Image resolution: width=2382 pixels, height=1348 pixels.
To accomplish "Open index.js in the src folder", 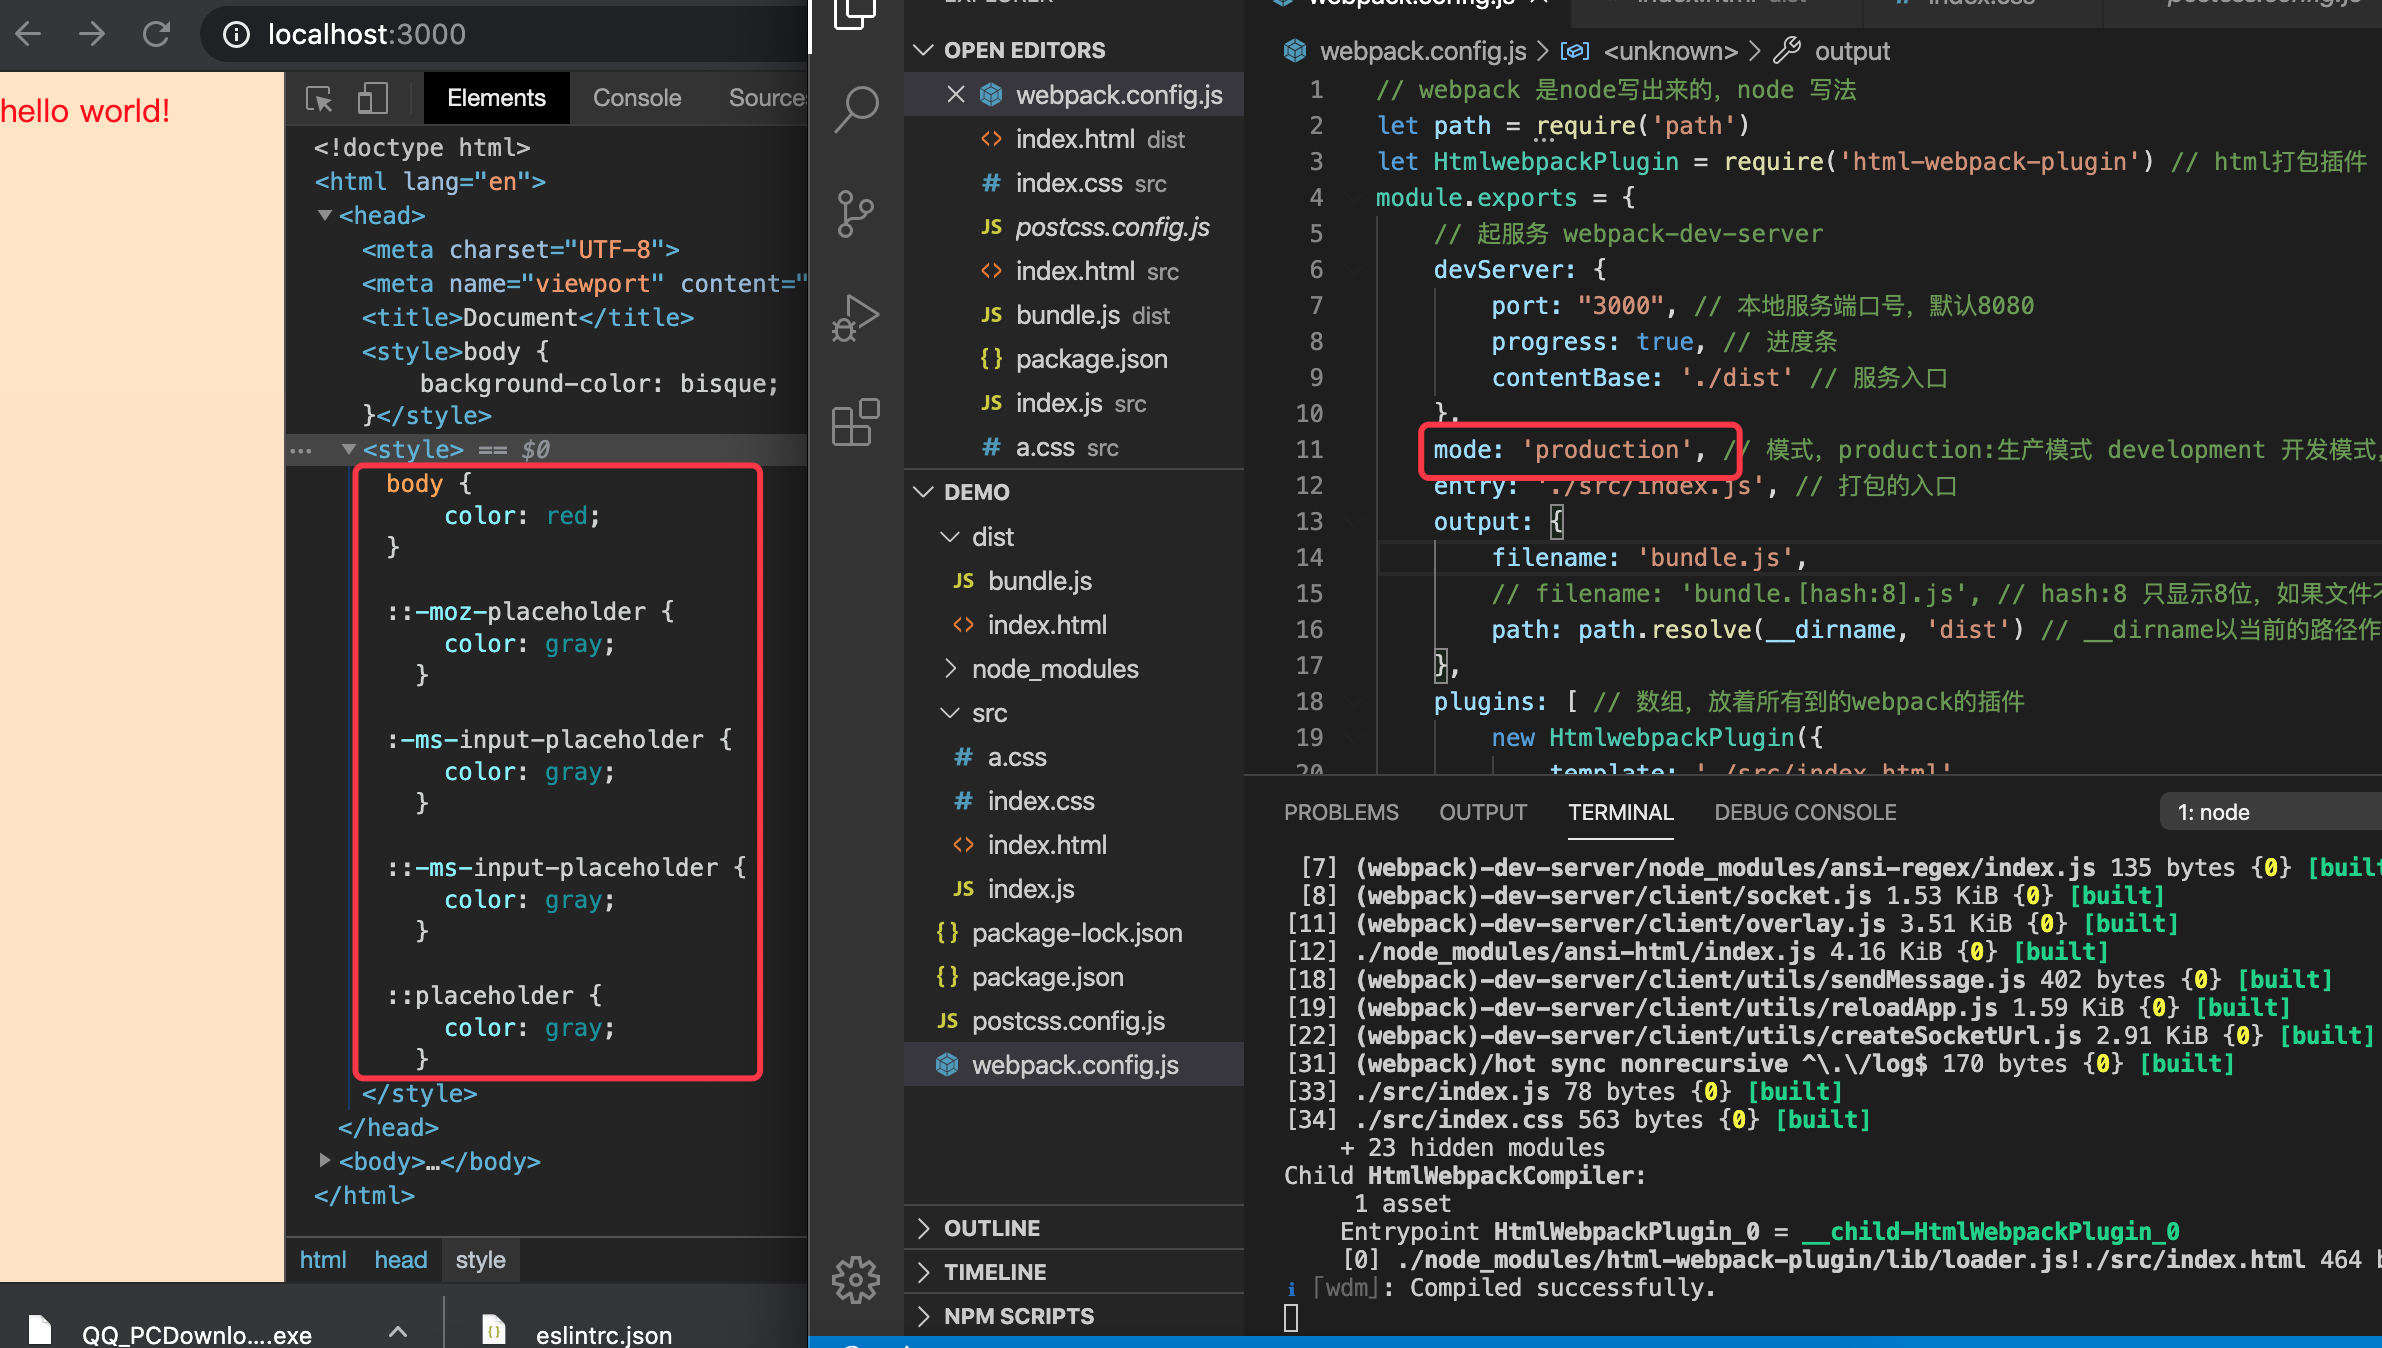I will (1074, 889).
